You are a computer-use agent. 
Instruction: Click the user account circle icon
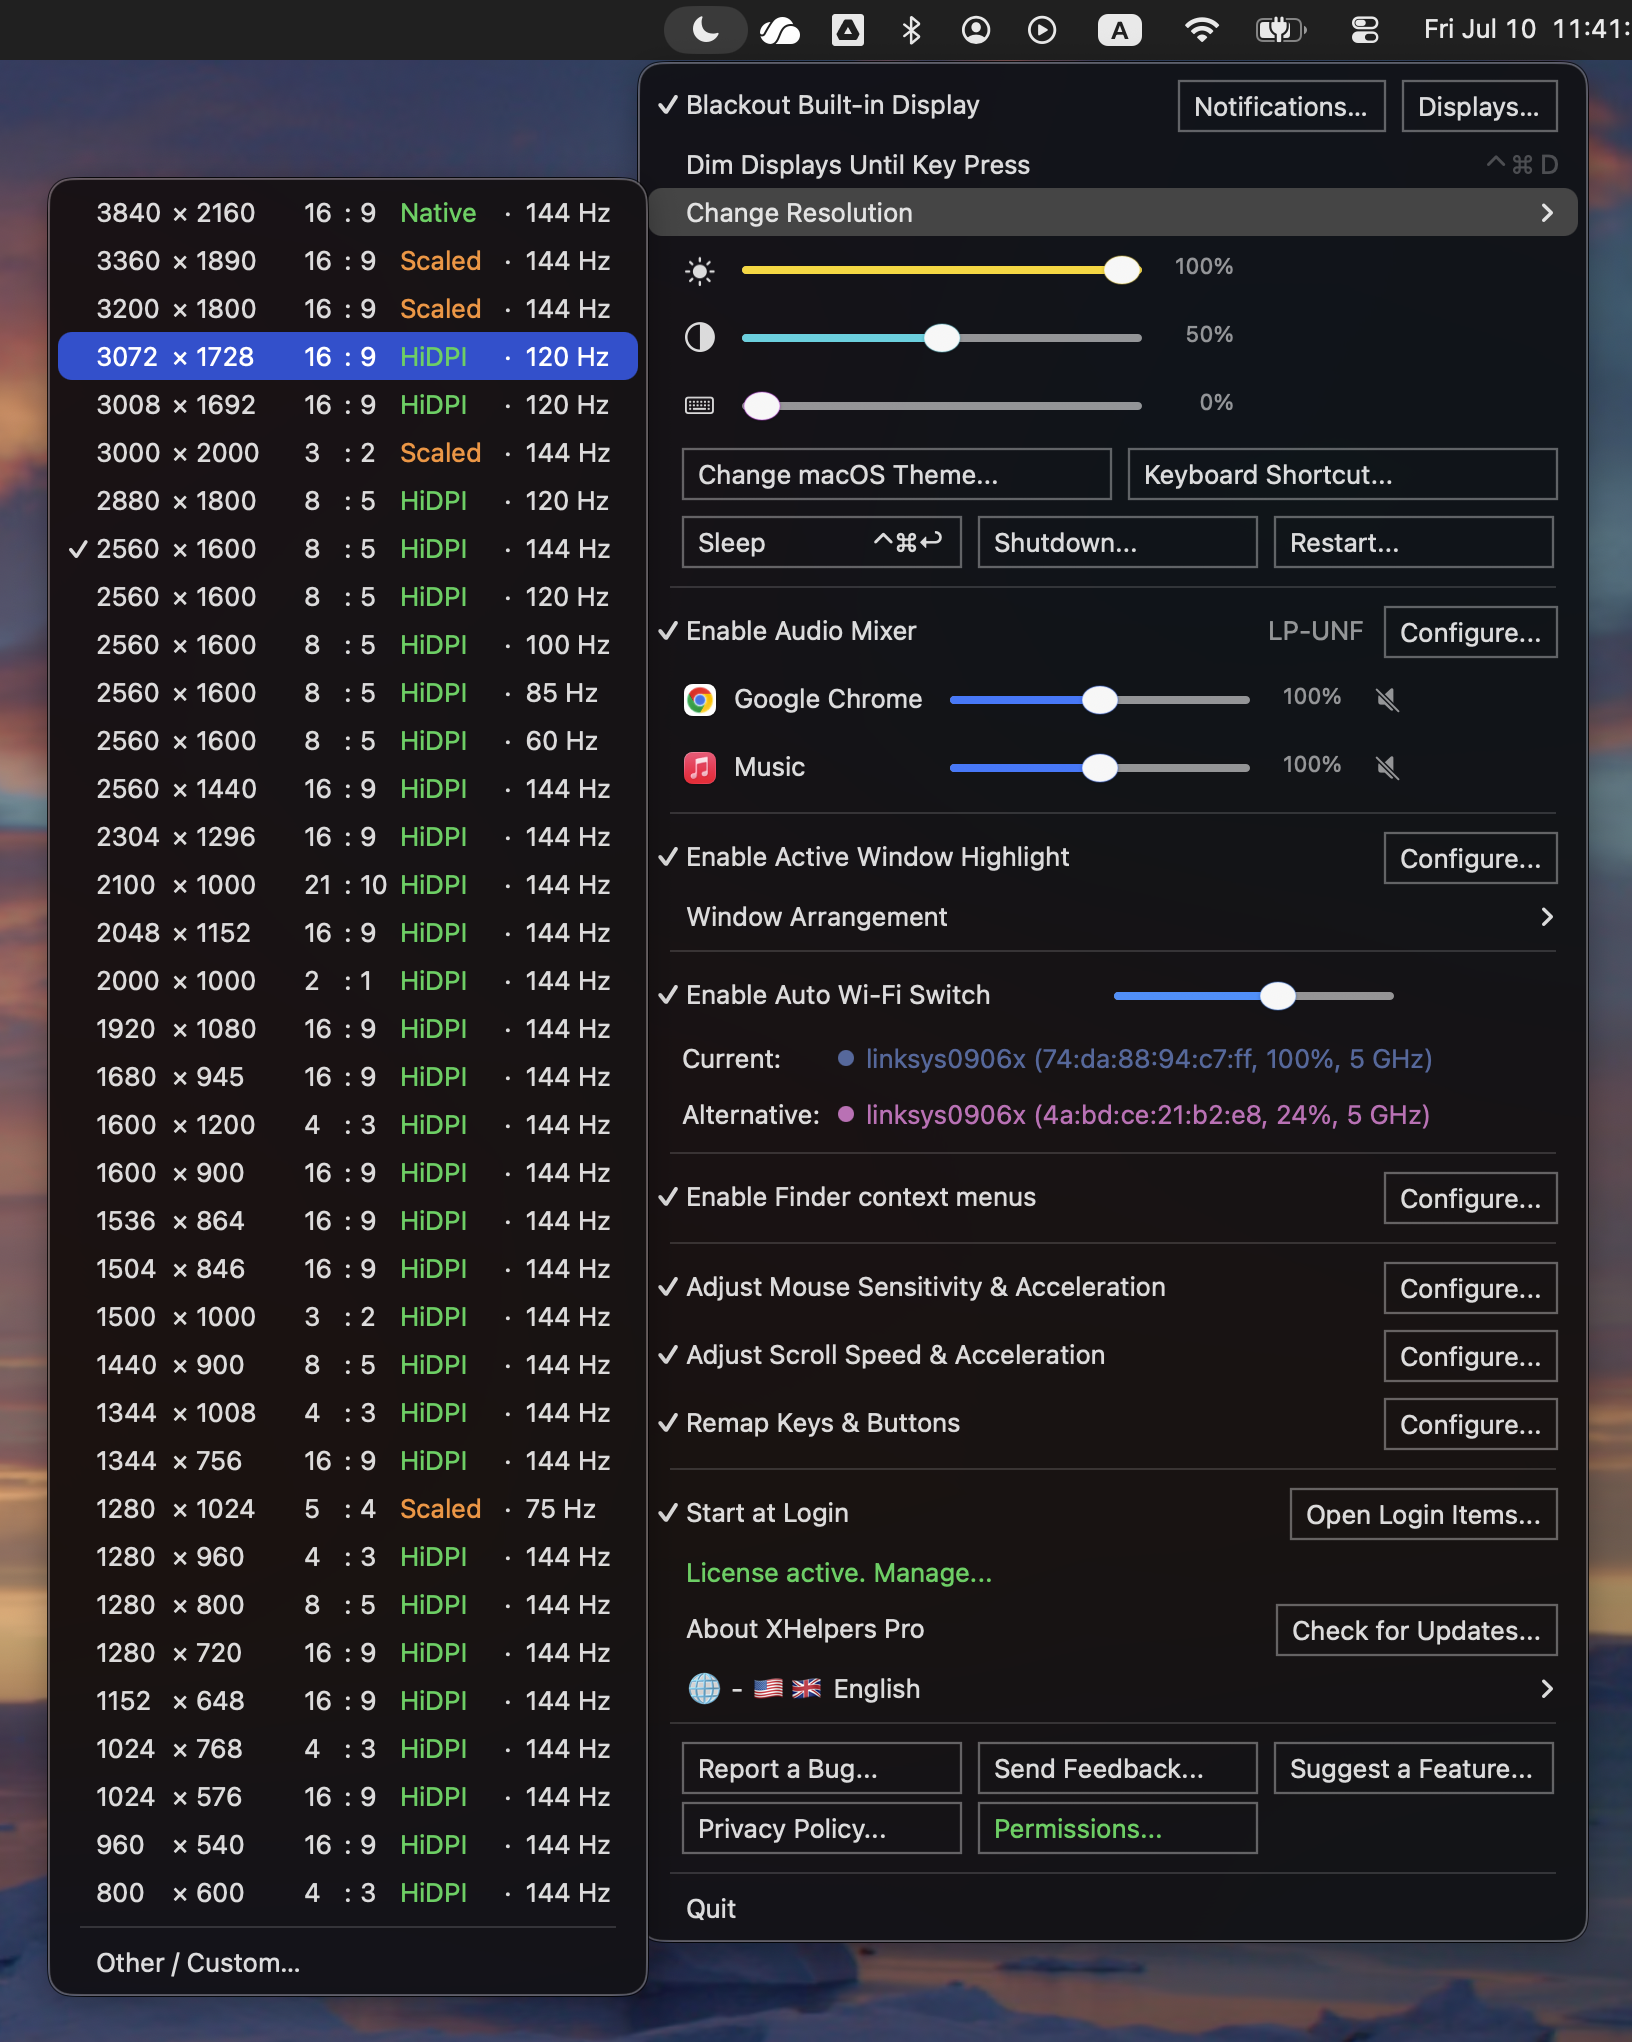point(976,30)
